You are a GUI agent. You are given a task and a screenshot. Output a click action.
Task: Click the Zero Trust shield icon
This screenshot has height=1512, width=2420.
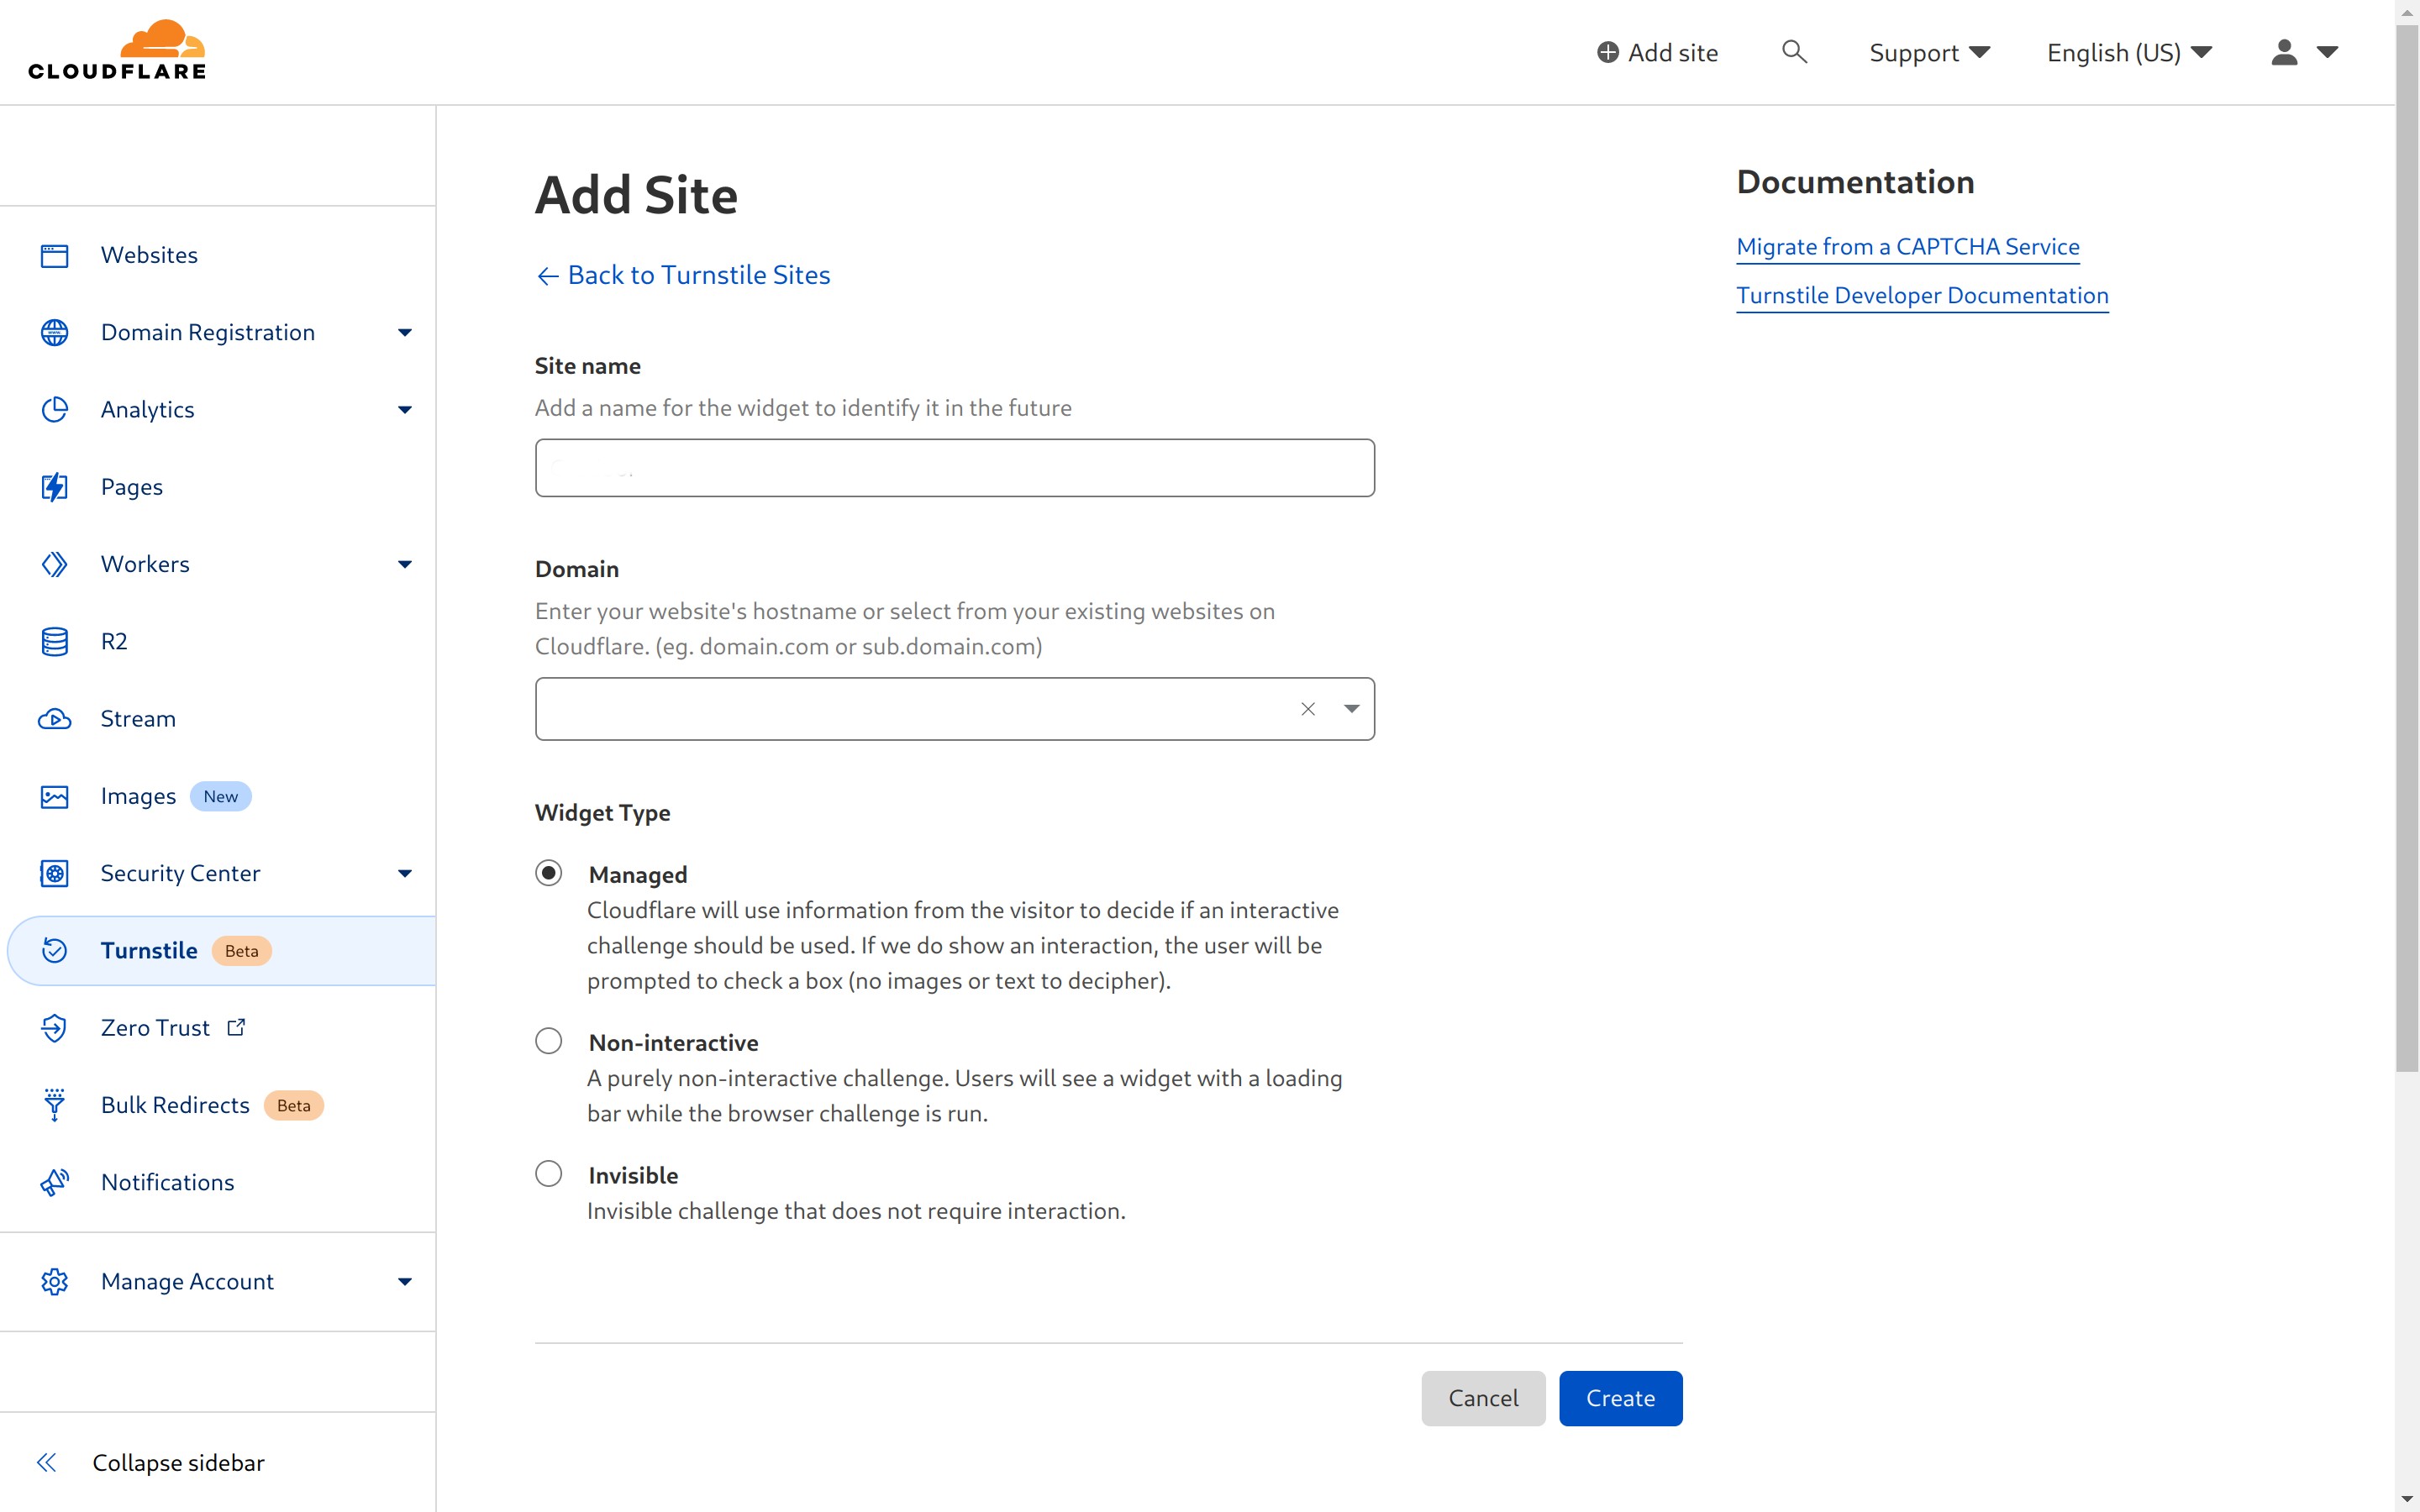click(x=54, y=1028)
